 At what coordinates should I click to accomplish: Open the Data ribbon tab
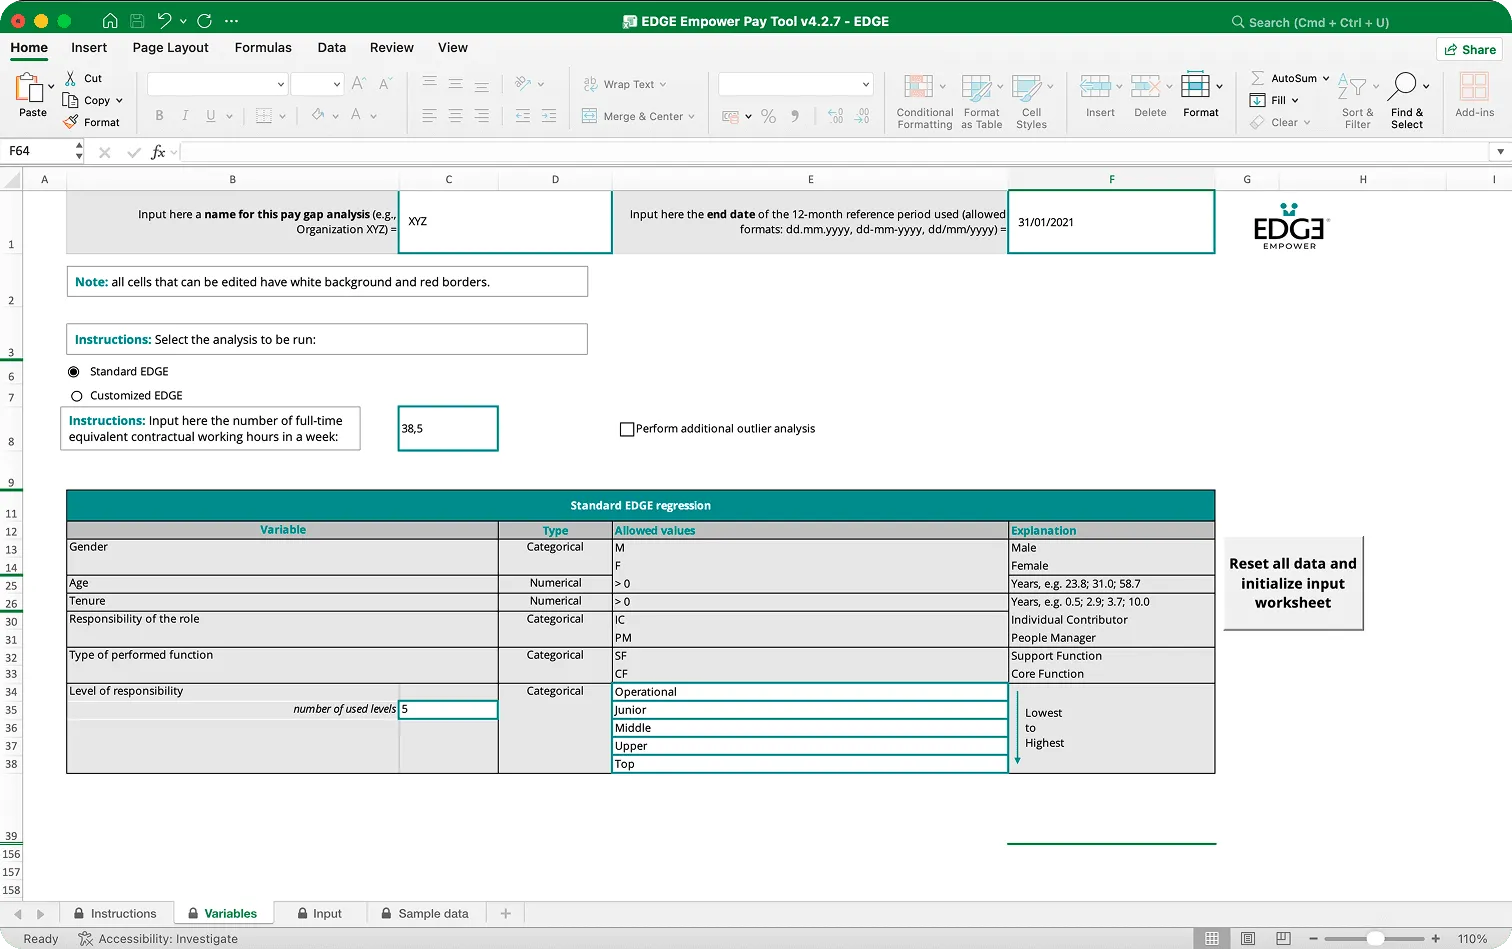click(x=332, y=47)
